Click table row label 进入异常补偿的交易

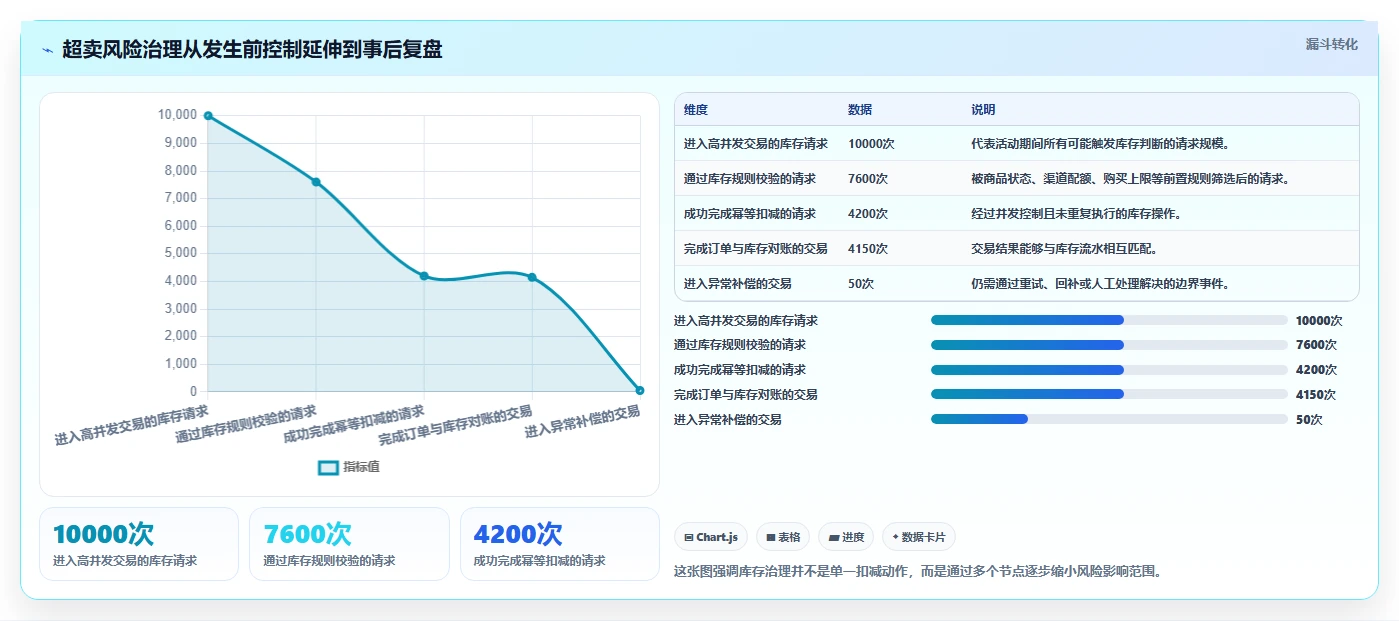coord(738,284)
